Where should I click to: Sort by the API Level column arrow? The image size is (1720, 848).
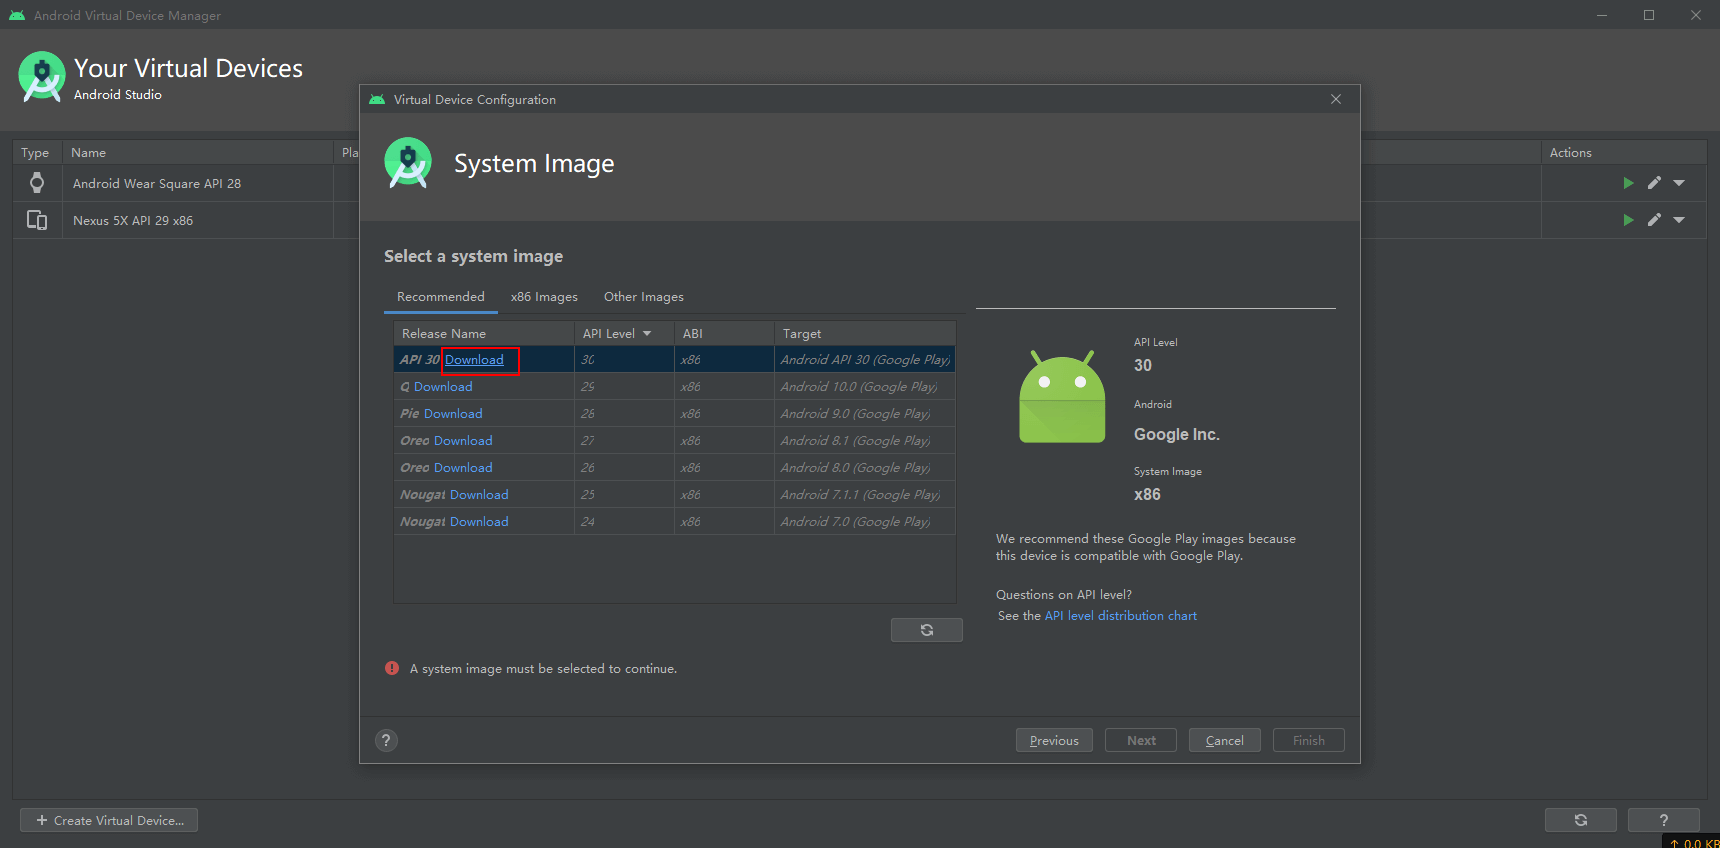click(x=647, y=334)
